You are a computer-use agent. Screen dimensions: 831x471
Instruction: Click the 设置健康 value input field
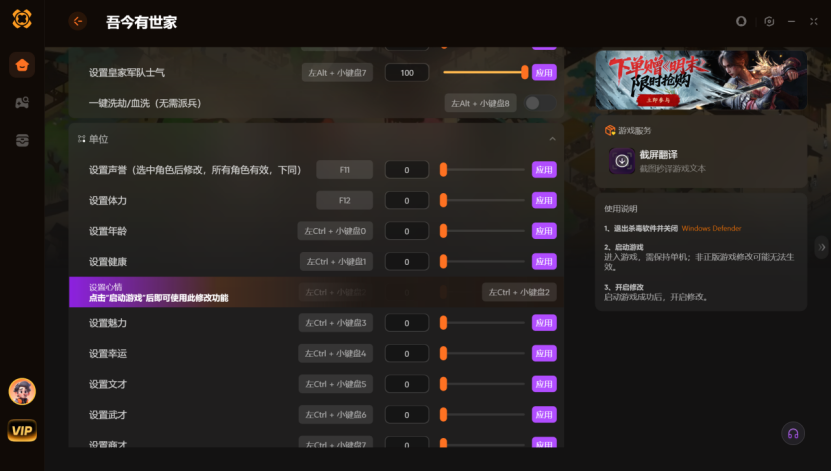[x=406, y=262]
